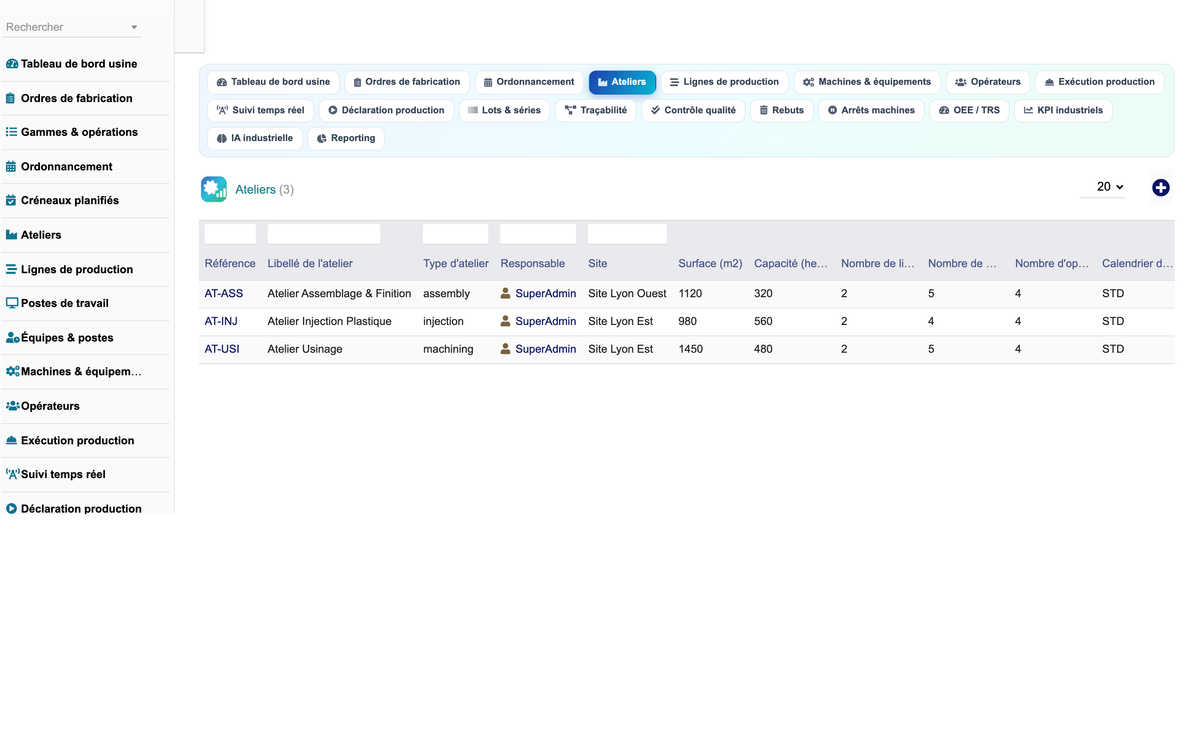Open the Arrêts machines tab
The height and width of the screenshot is (743, 1200).
[x=871, y=110]
